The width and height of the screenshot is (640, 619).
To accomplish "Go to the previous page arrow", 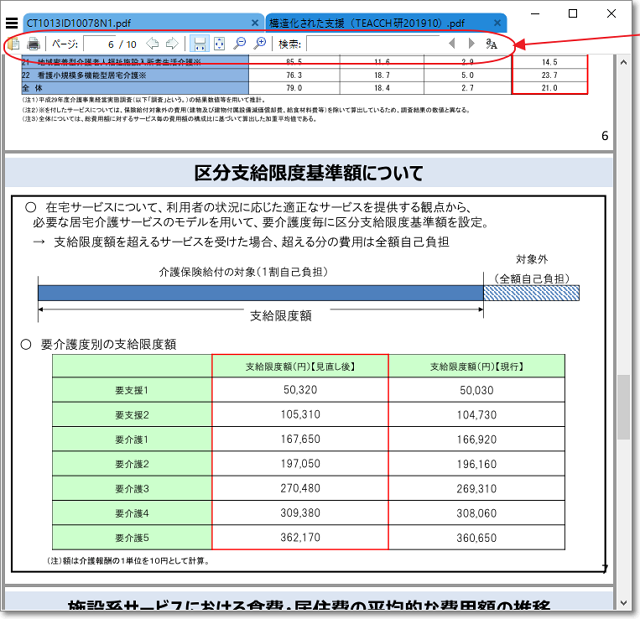I will pos(152,44).
